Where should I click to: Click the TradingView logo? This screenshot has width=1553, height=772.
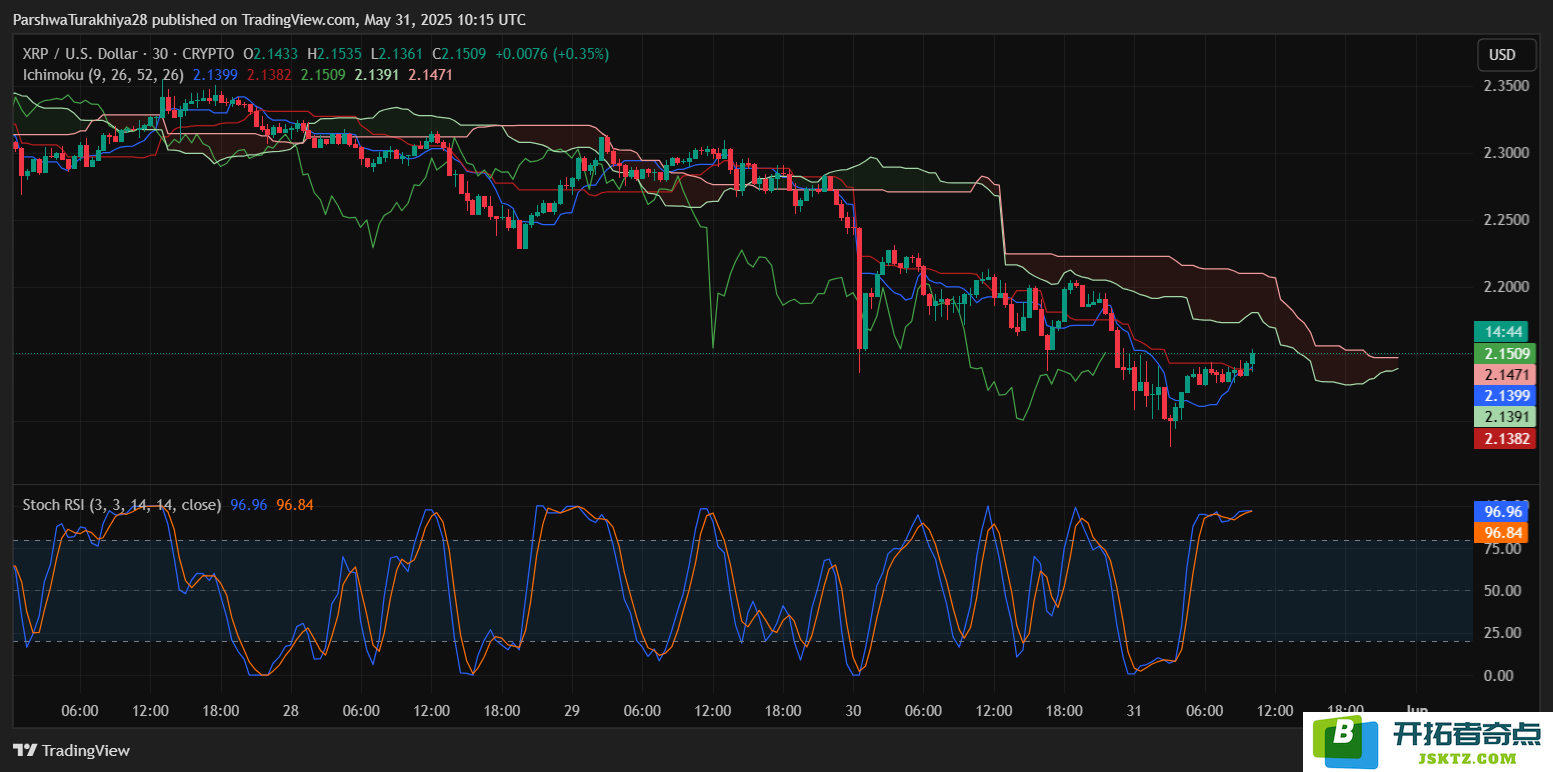pyautogui.click(x=71, y=750)
